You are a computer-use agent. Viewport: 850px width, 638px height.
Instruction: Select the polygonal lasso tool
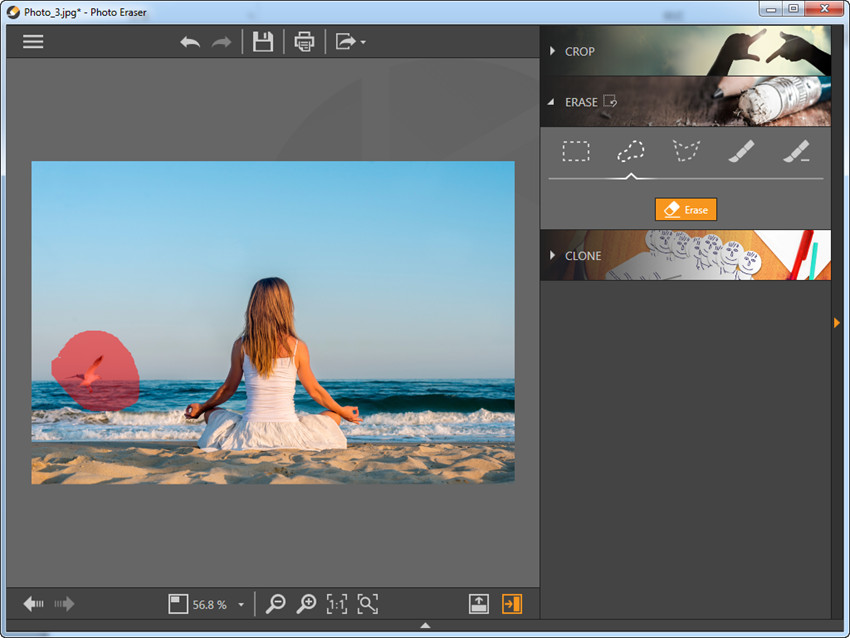(686, 151)
